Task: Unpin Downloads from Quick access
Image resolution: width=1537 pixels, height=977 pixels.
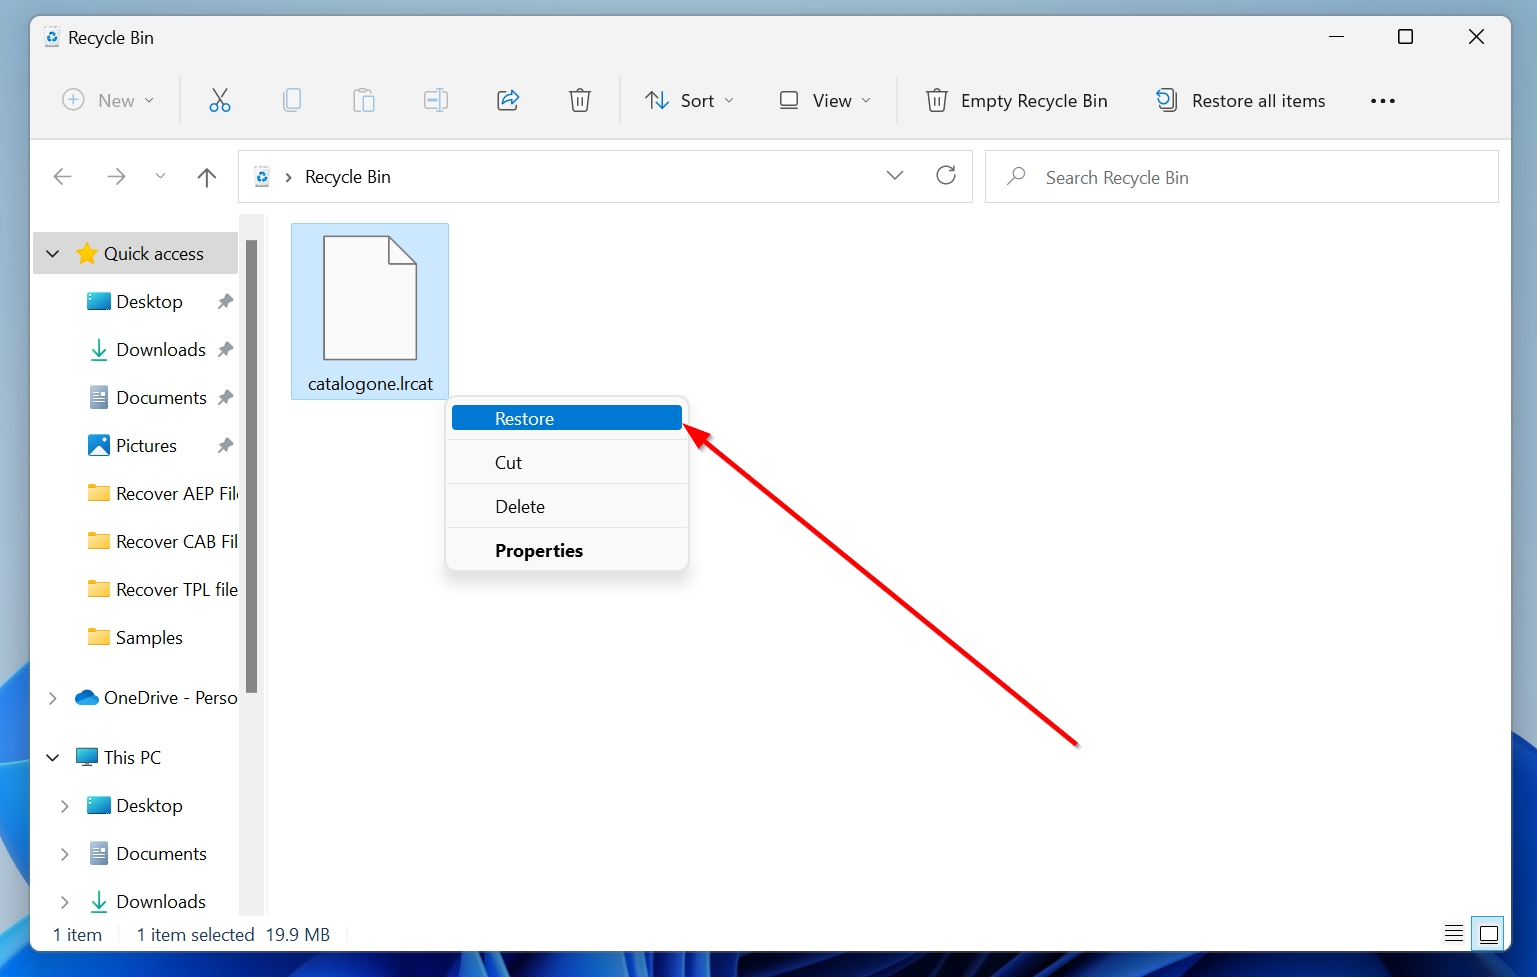Action: pos(226,349)
